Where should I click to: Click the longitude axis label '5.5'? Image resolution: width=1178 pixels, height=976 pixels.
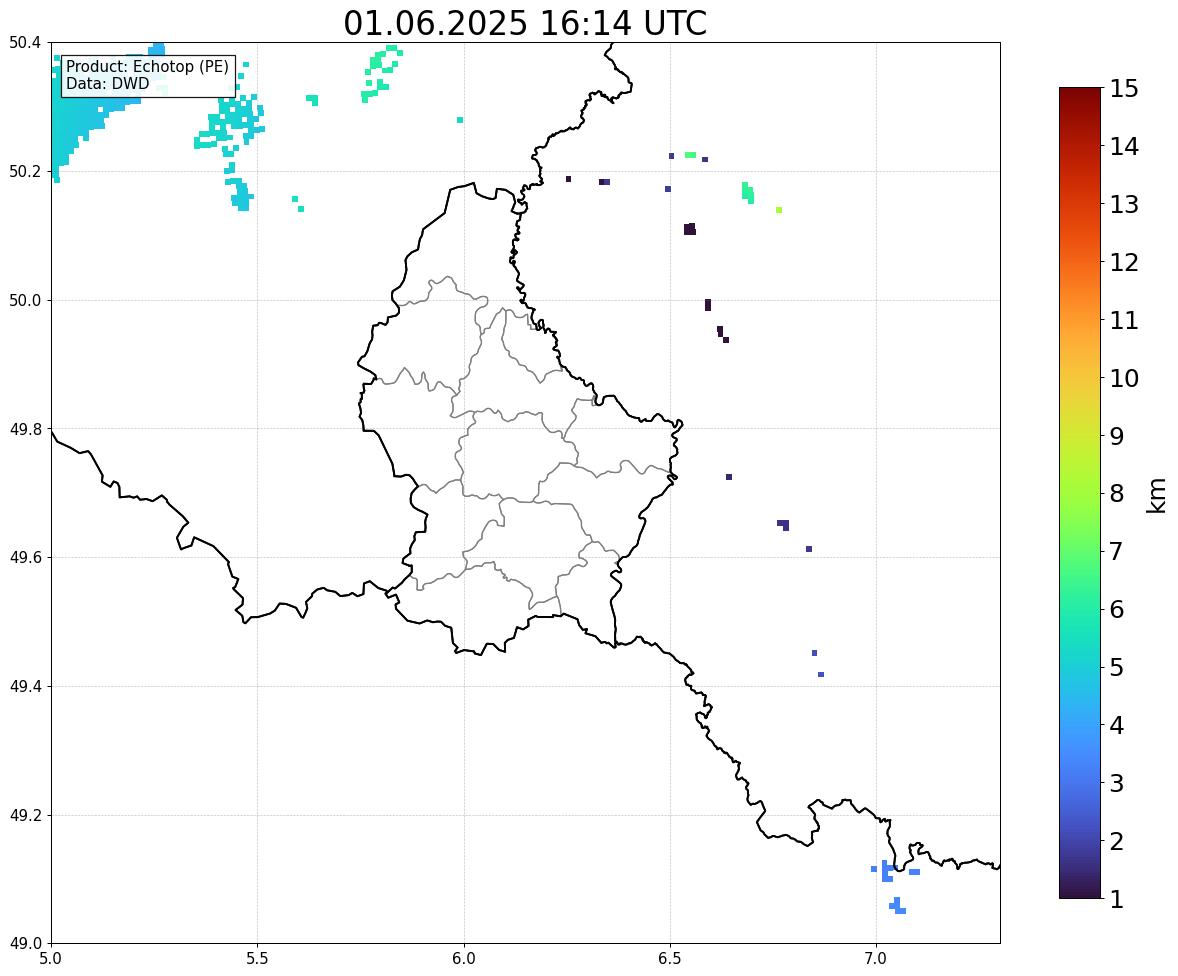tap(258, 959)
